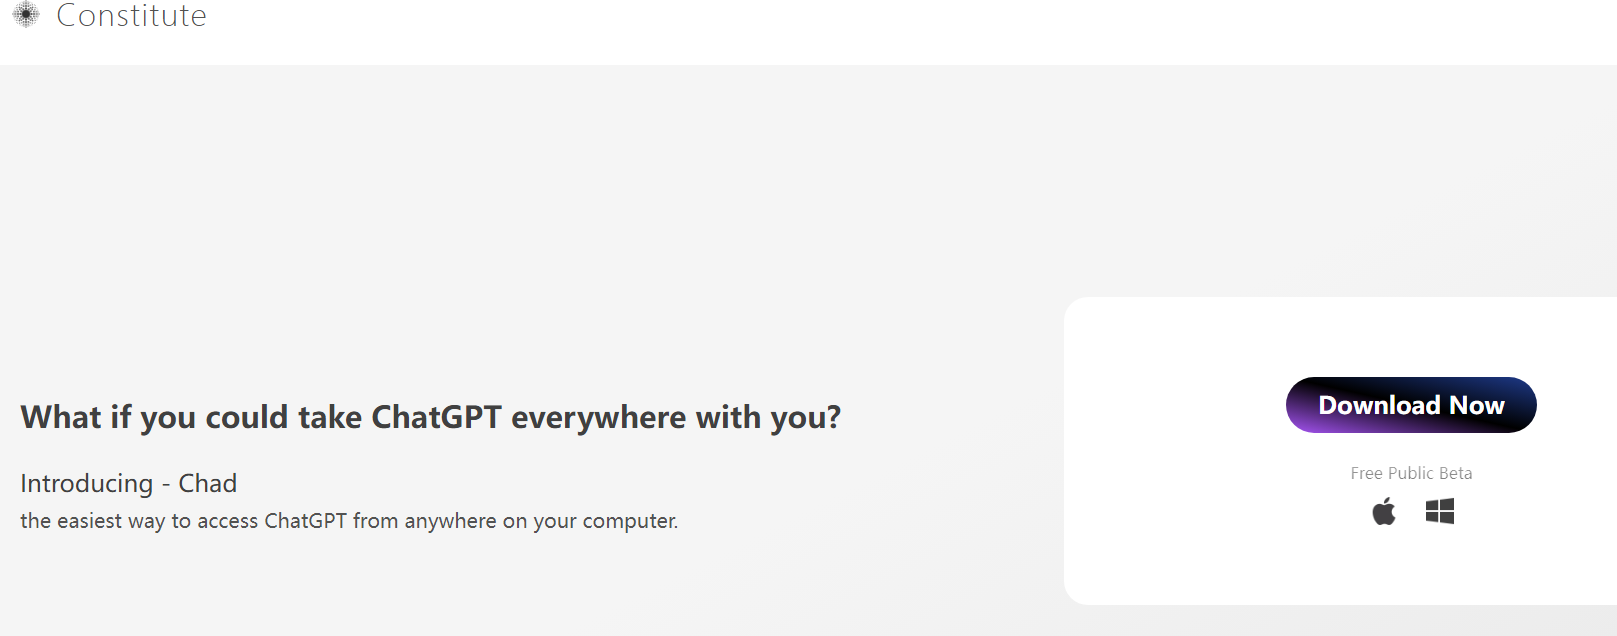
Task: Click the word Chad in the intro
Action: tap(208, 483)
